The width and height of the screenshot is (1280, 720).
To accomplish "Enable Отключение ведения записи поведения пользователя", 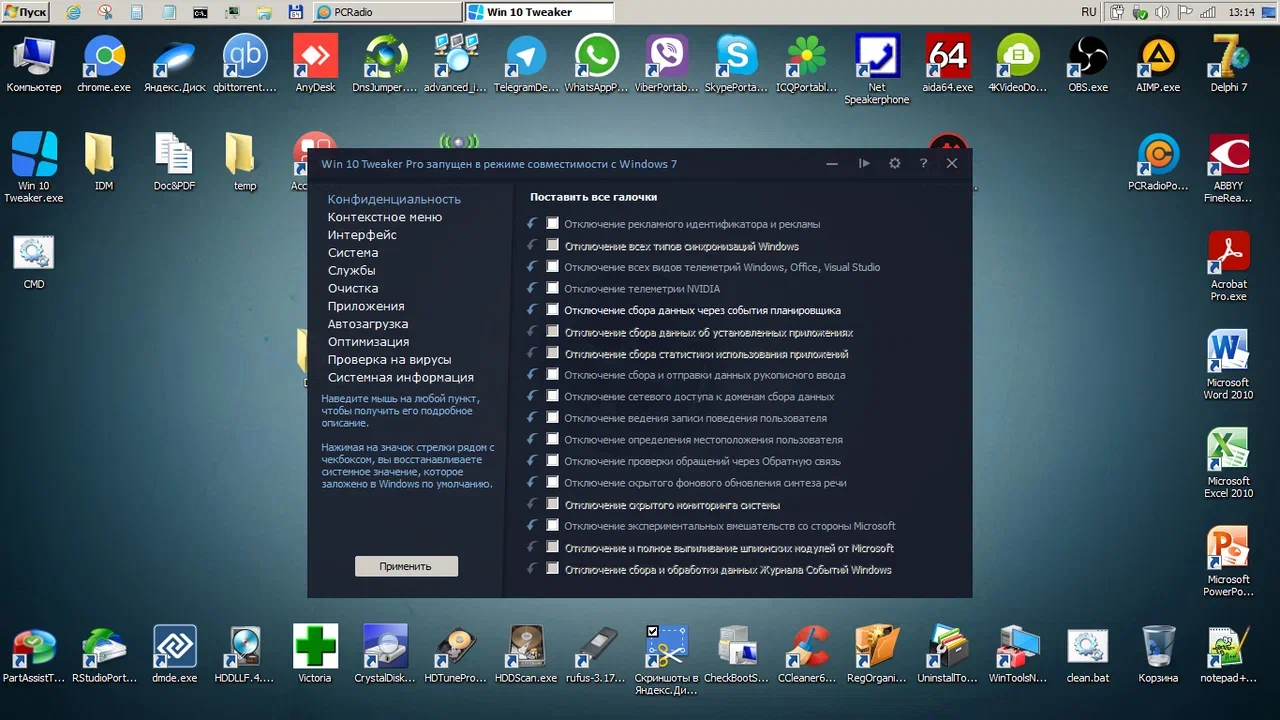I will click(x=552, y=418).
